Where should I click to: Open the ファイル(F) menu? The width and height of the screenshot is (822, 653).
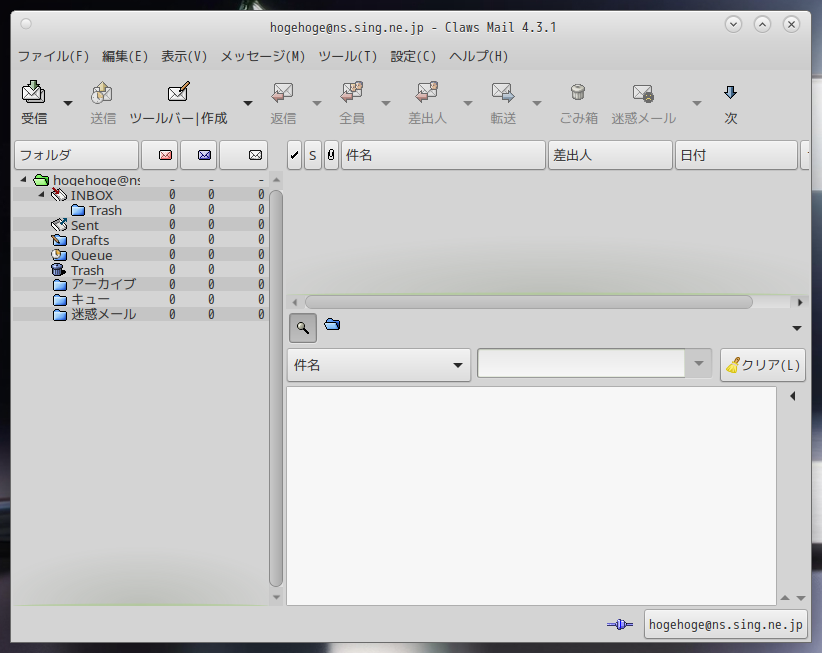[53, 56]
